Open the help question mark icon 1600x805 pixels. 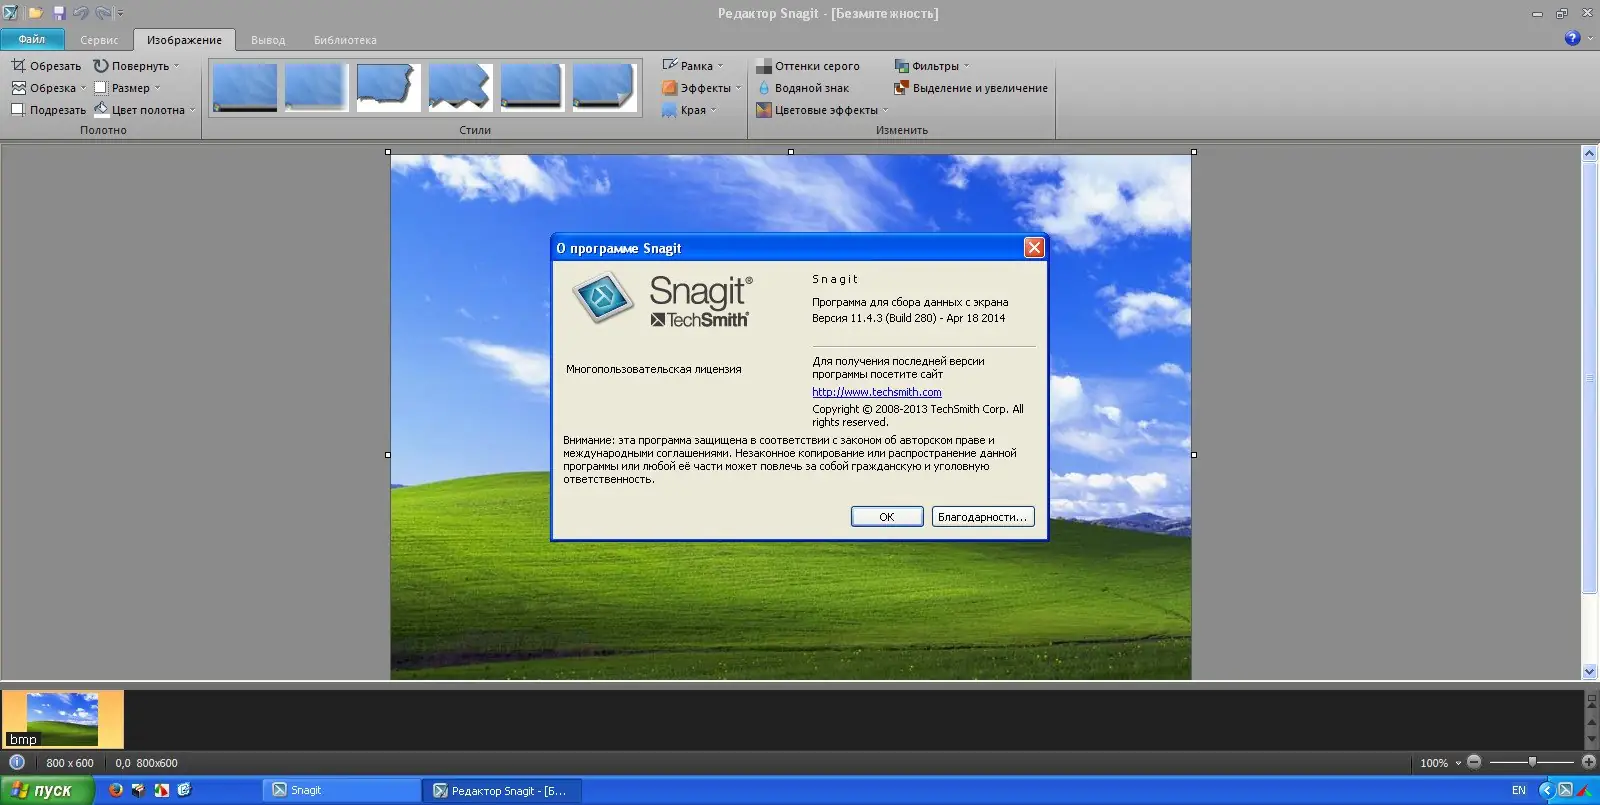coord(1572,38)
